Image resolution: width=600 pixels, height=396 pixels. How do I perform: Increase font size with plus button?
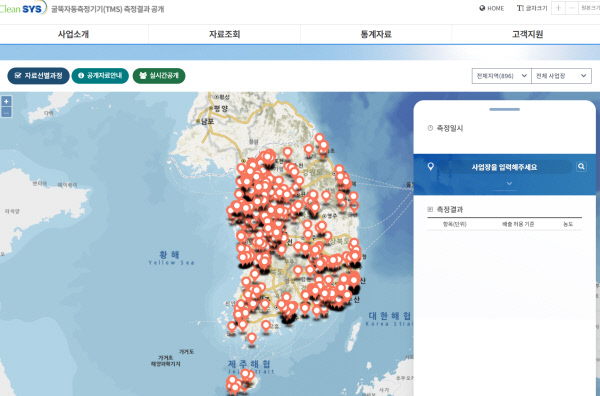(558, 8)
